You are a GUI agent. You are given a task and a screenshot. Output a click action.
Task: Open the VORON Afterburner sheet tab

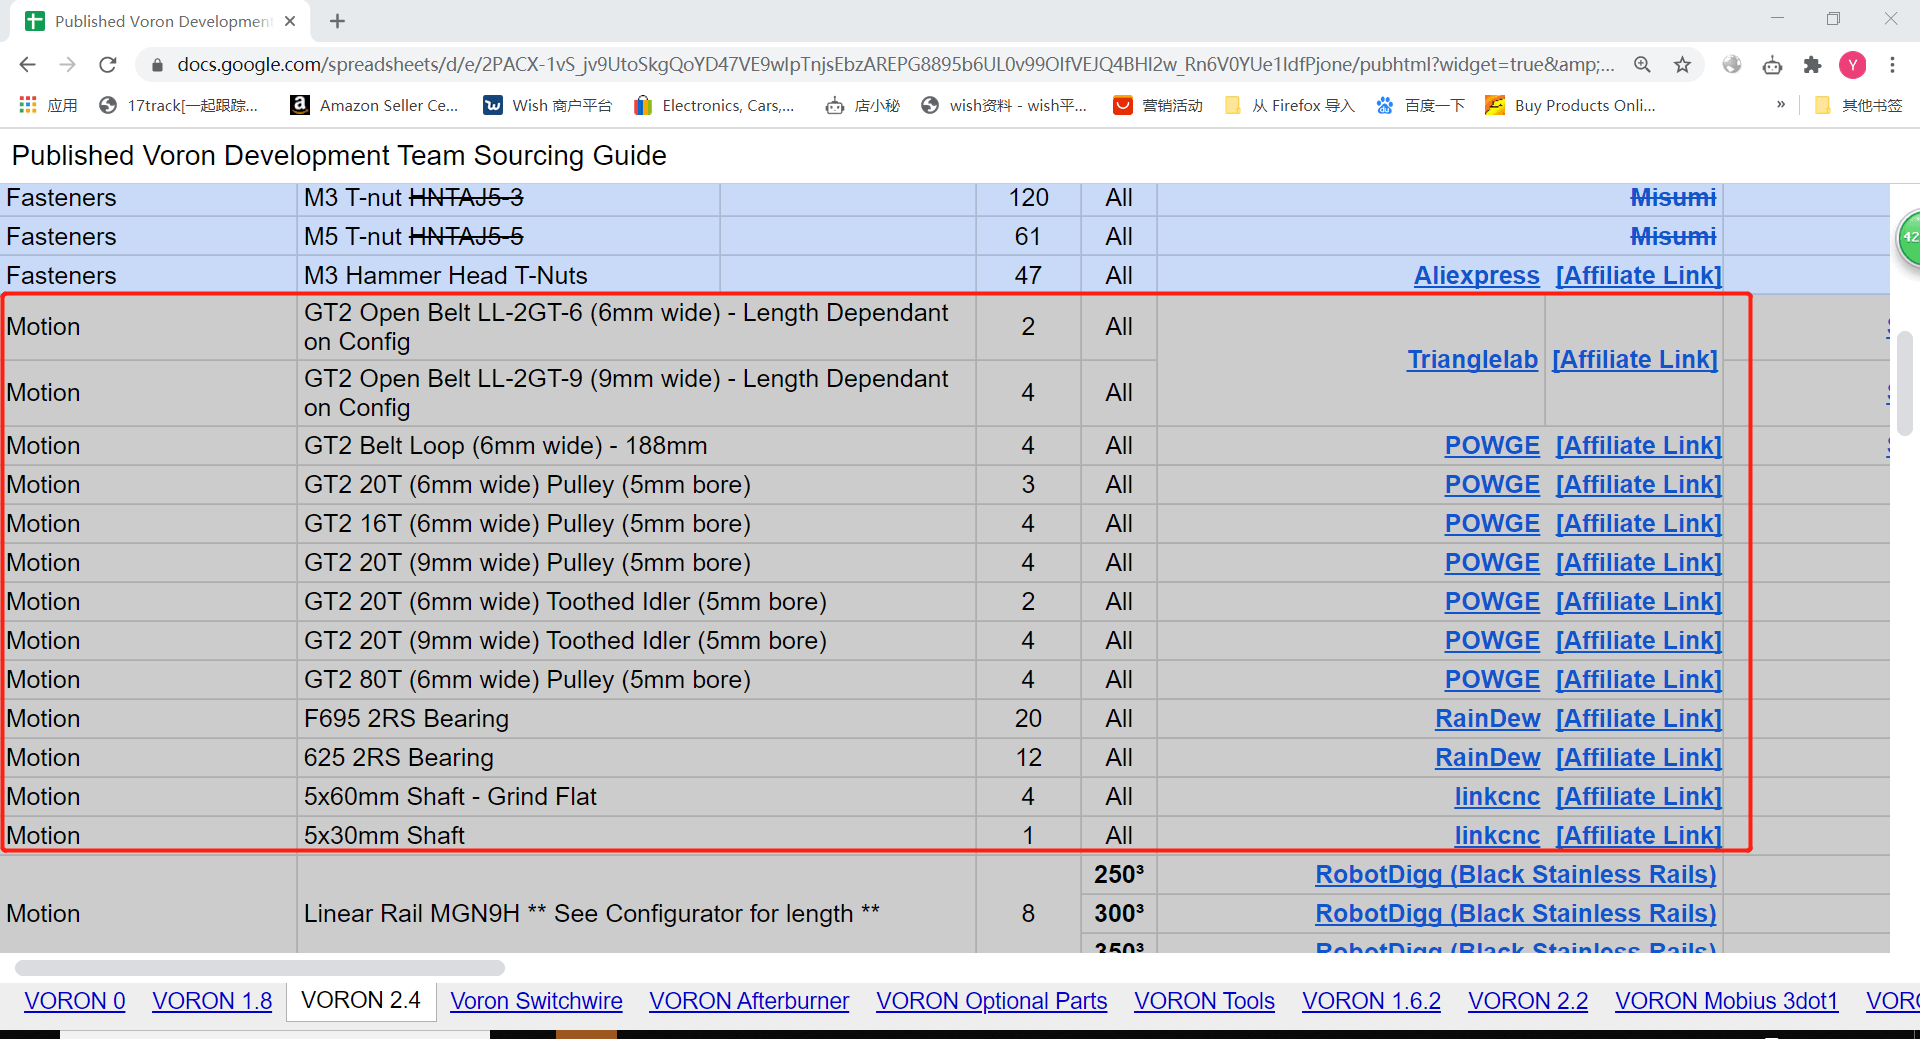pos(749,1001)
